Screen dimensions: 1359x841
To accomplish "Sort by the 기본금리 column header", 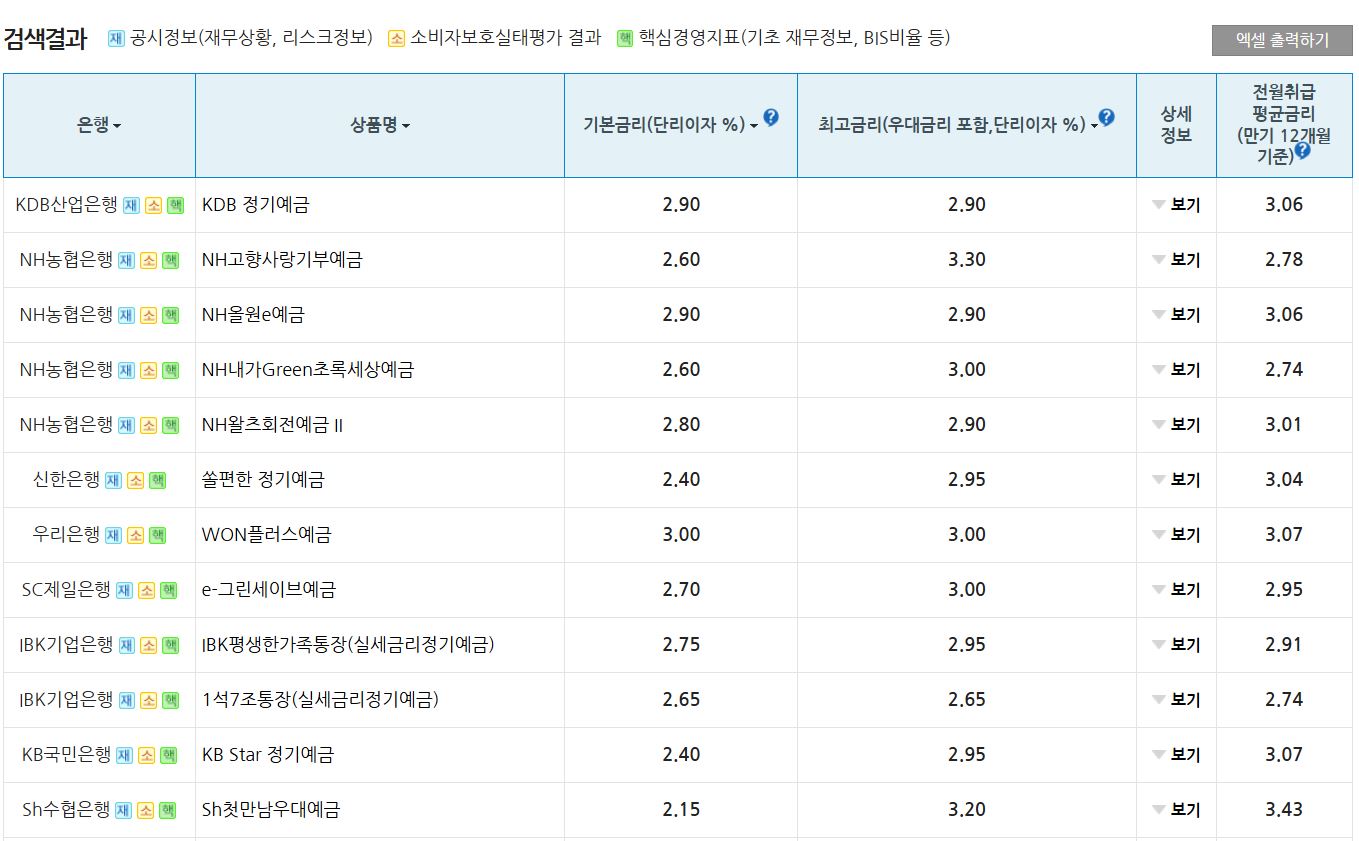I will [x=671, y=125].
